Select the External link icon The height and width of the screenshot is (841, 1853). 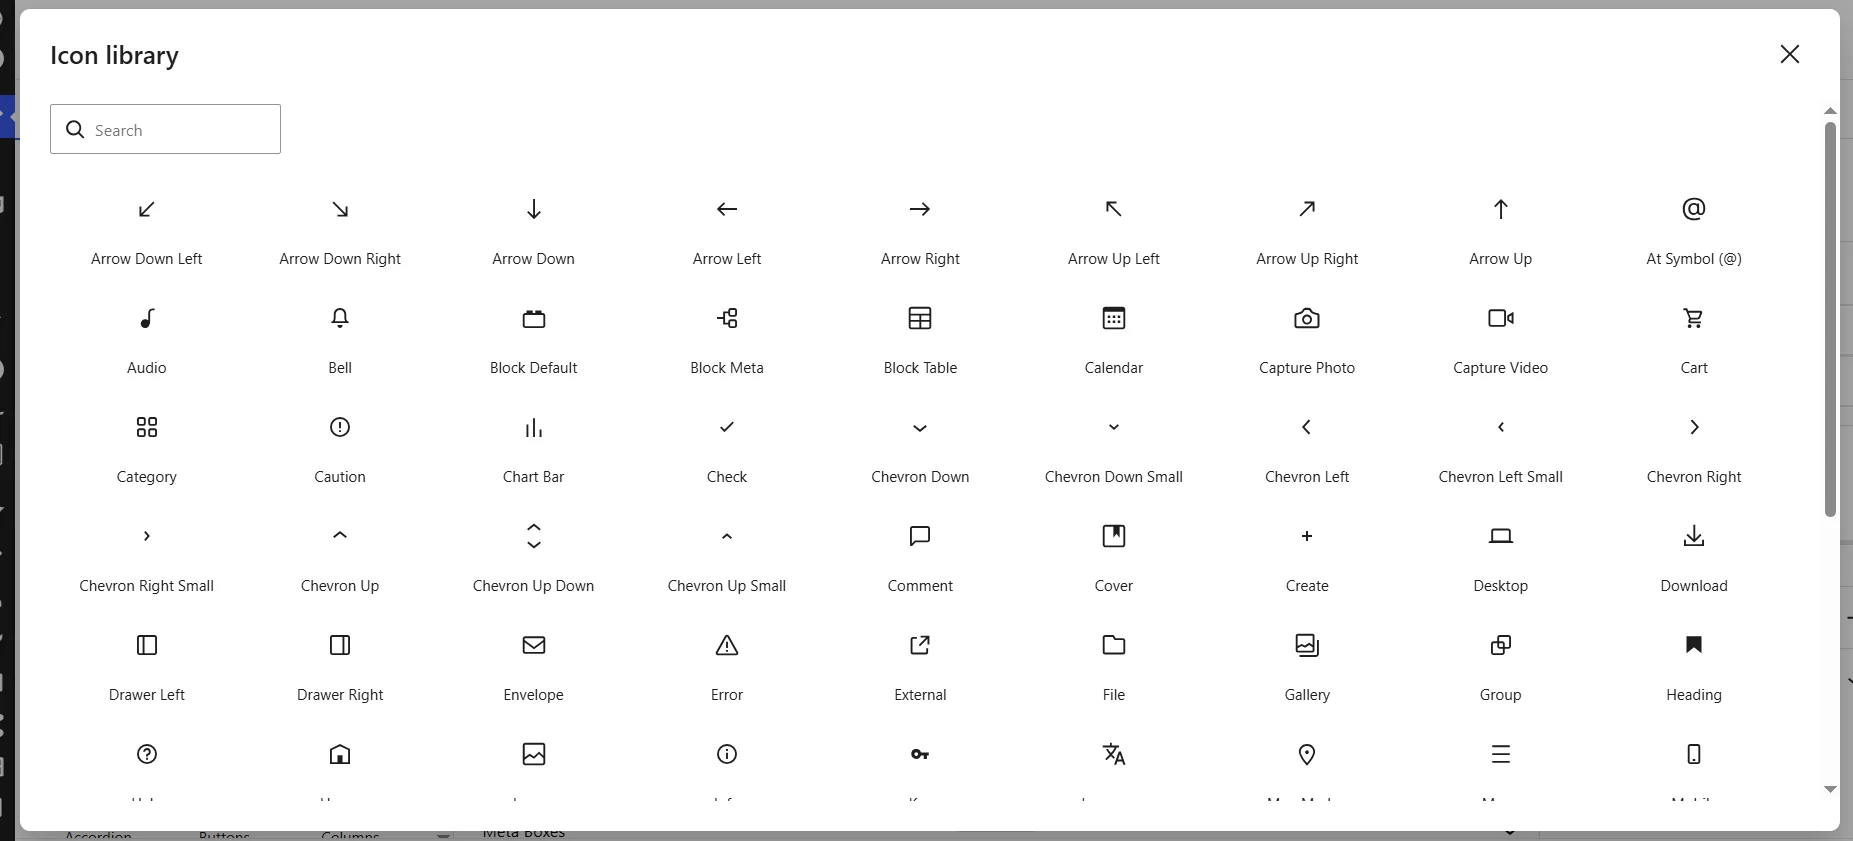pyautogui.click(x=920, y=645)
